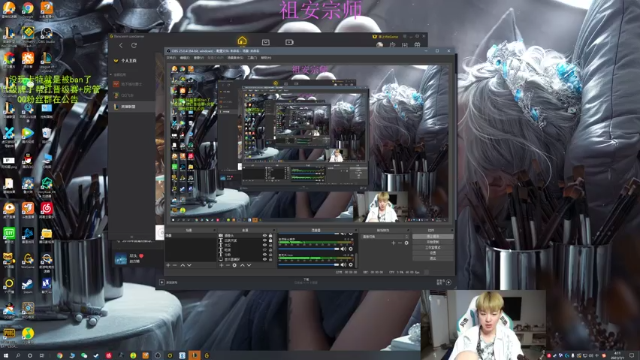Viewport: 640px width, 360px height.
Task: Toggle visibility eye of the first source
Action: pos(264,236)
